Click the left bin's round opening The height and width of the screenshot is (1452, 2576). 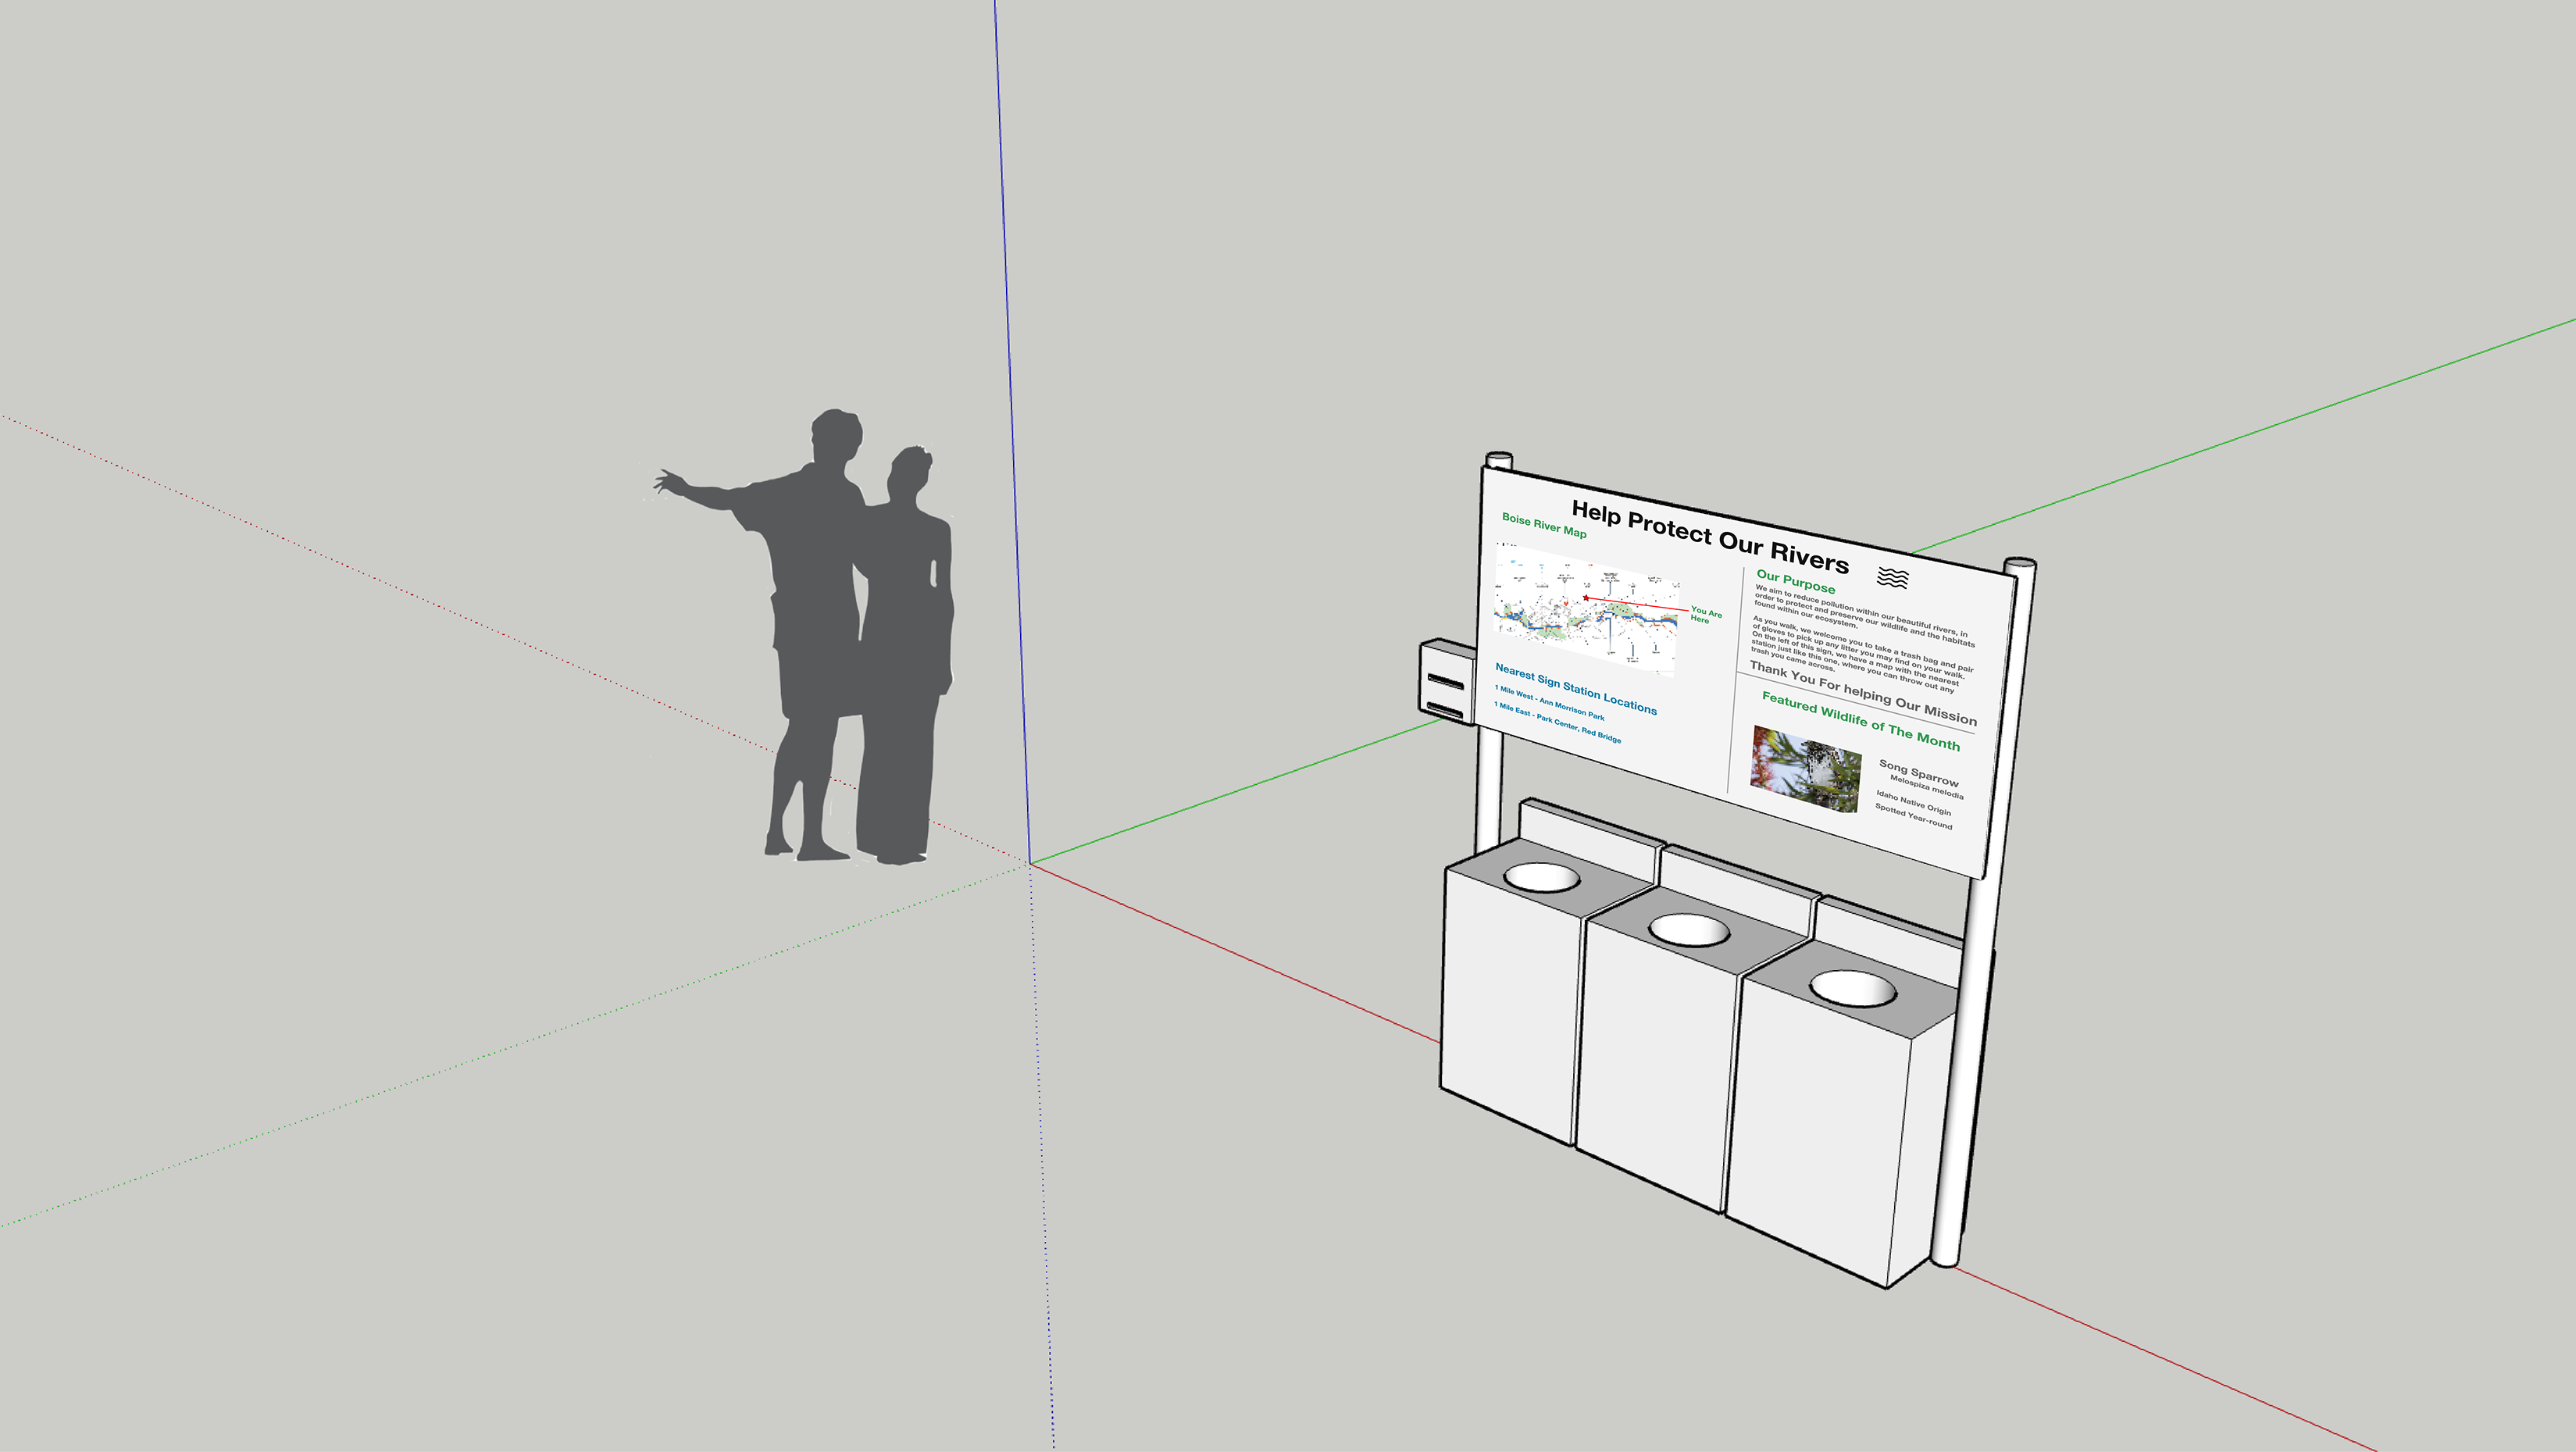coord(1542,877)
